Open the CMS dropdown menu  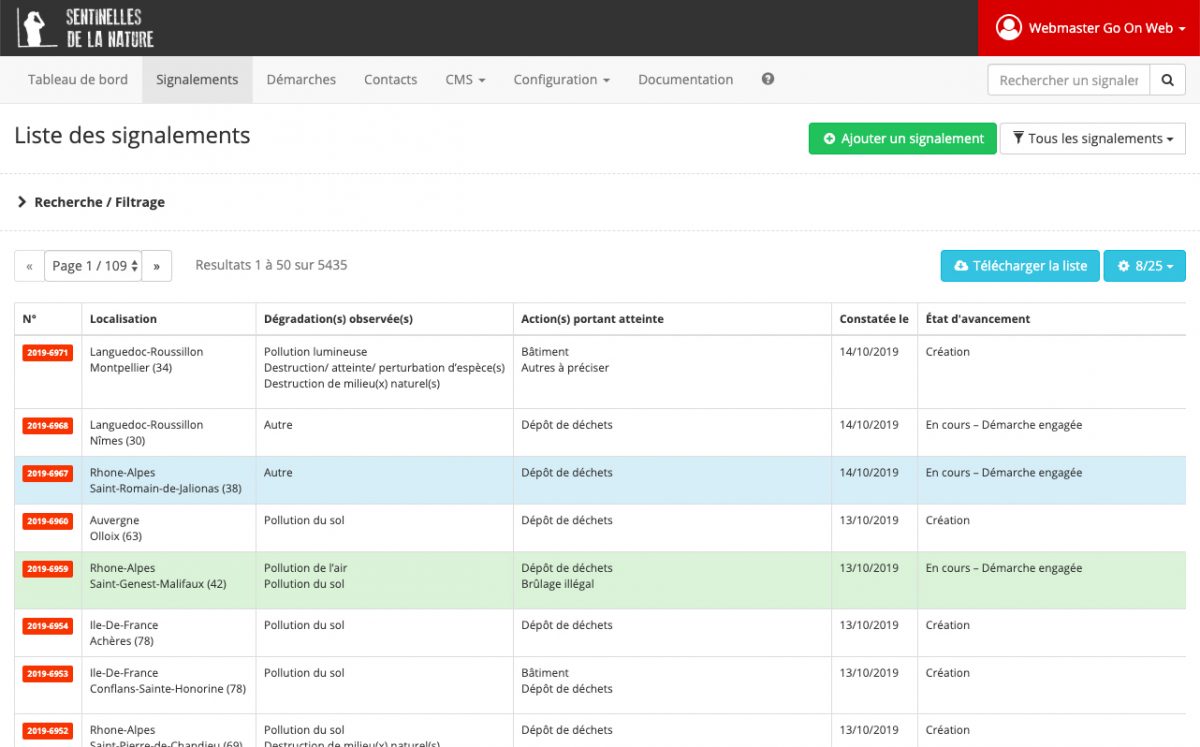pyautogui.click(x=465, y=80)
